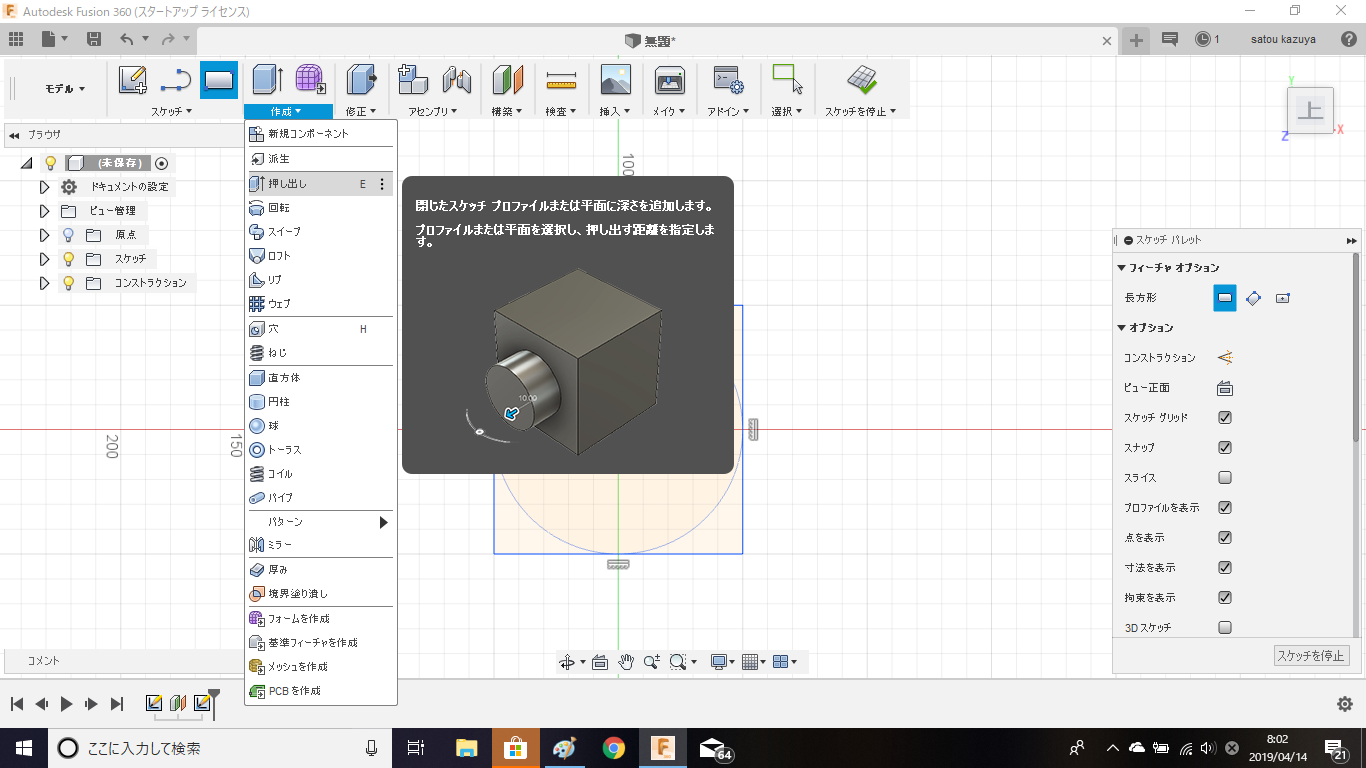Screen dimensions: 1366x768
Task: Click the Stop Sketch checkmark icon
Action: tap(861, 80)
